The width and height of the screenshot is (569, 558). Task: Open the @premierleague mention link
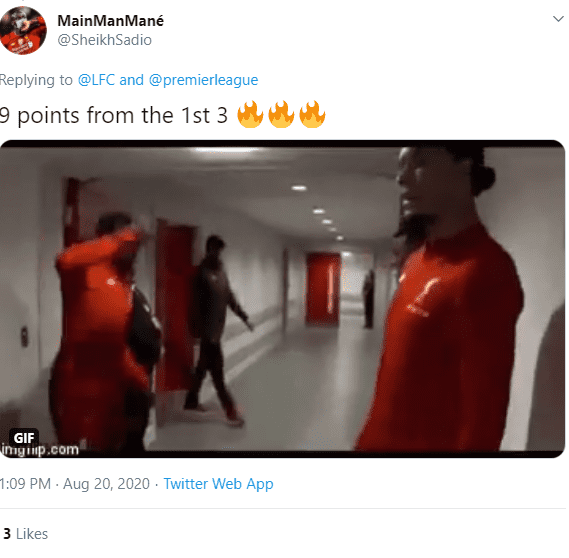(x=204, y=80)
